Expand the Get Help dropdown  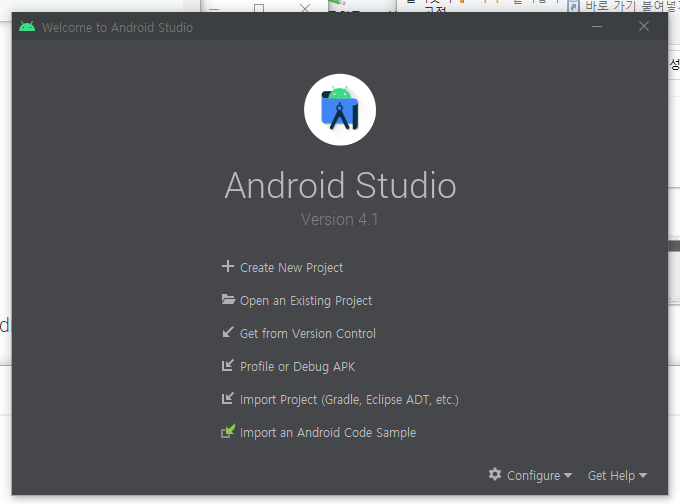point(617,475)
